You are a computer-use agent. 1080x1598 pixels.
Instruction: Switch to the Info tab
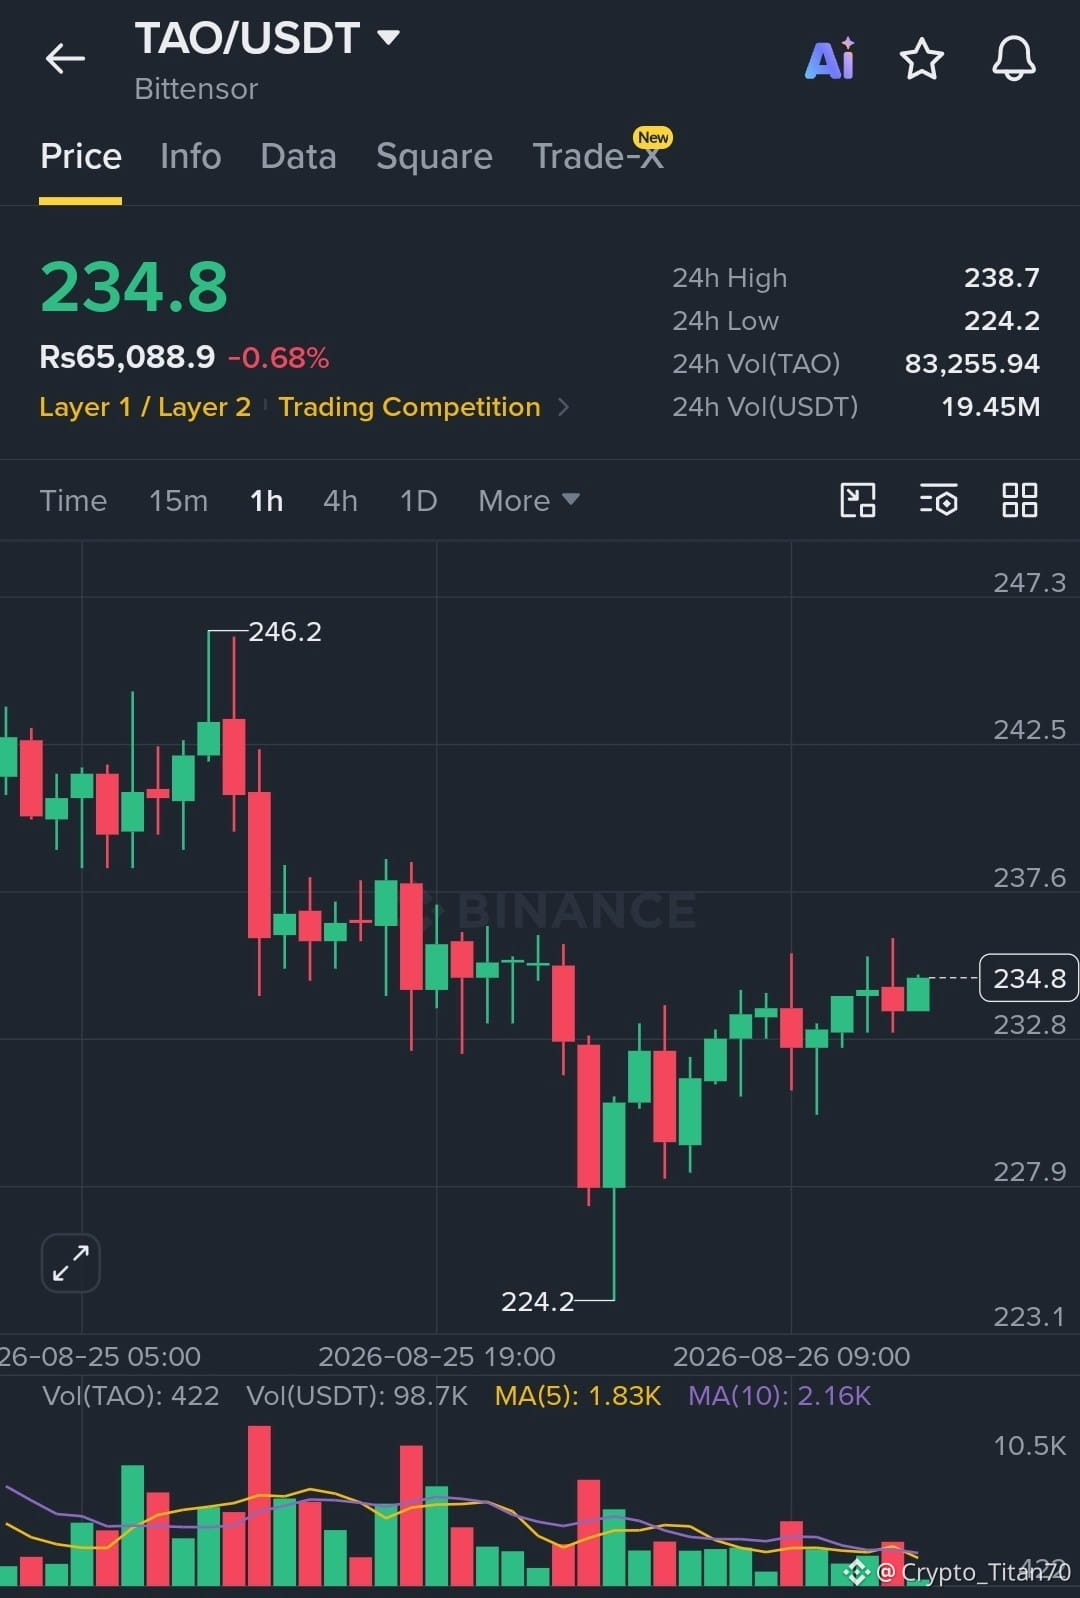191,157
